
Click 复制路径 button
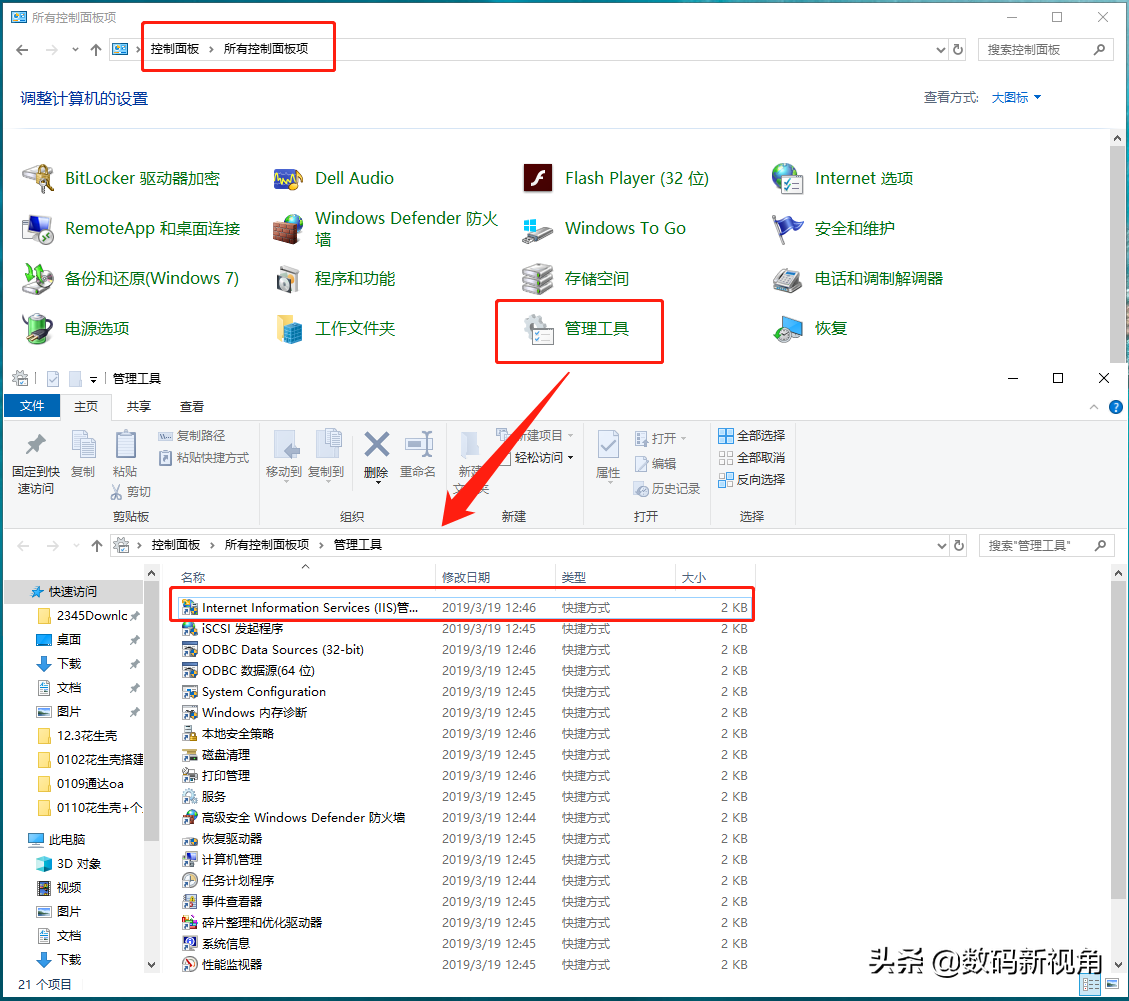coord(192,436)
